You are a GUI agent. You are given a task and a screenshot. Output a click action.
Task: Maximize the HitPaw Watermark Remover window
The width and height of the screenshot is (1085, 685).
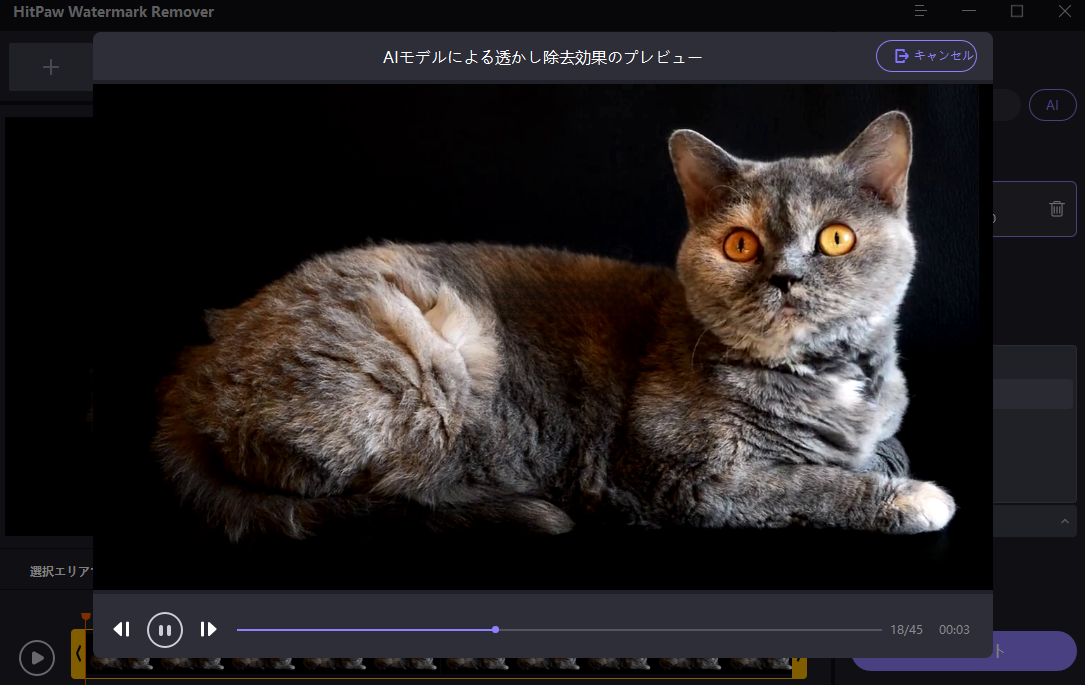(x=1016, y=11)
